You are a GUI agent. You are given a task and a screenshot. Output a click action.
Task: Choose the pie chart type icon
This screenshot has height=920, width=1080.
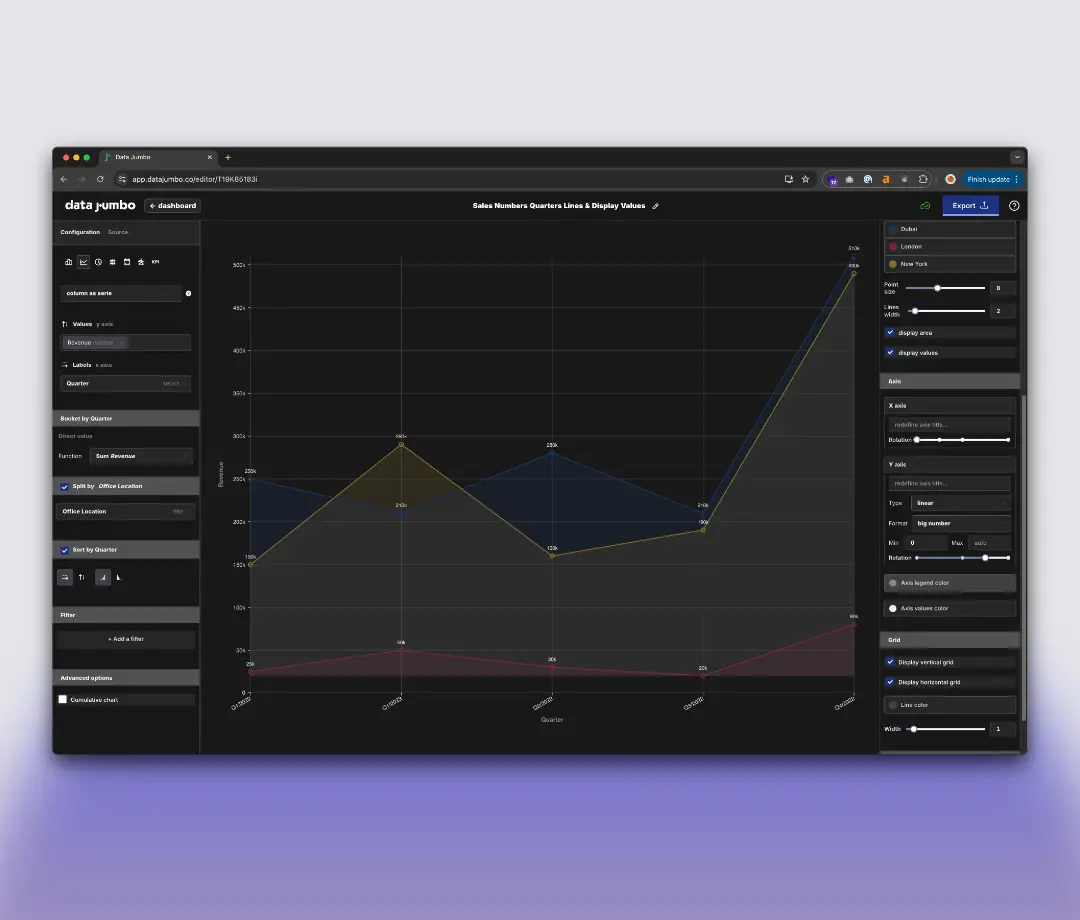[98, 262]
